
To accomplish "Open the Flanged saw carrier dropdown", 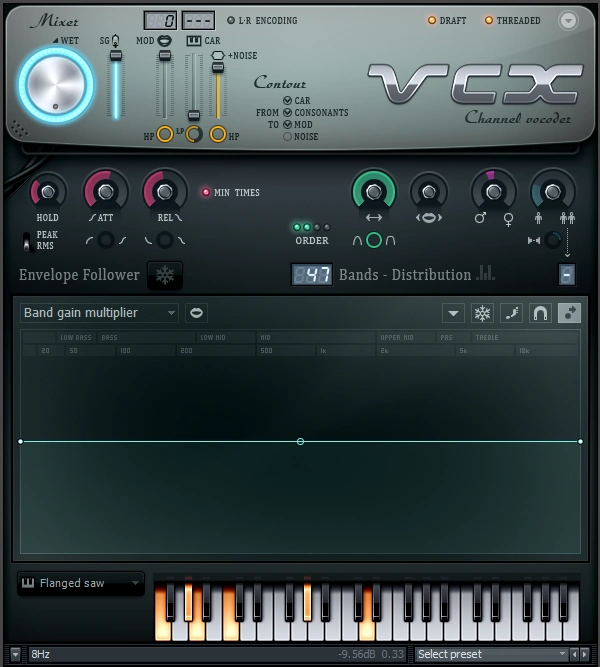I will tap(81, 583).
